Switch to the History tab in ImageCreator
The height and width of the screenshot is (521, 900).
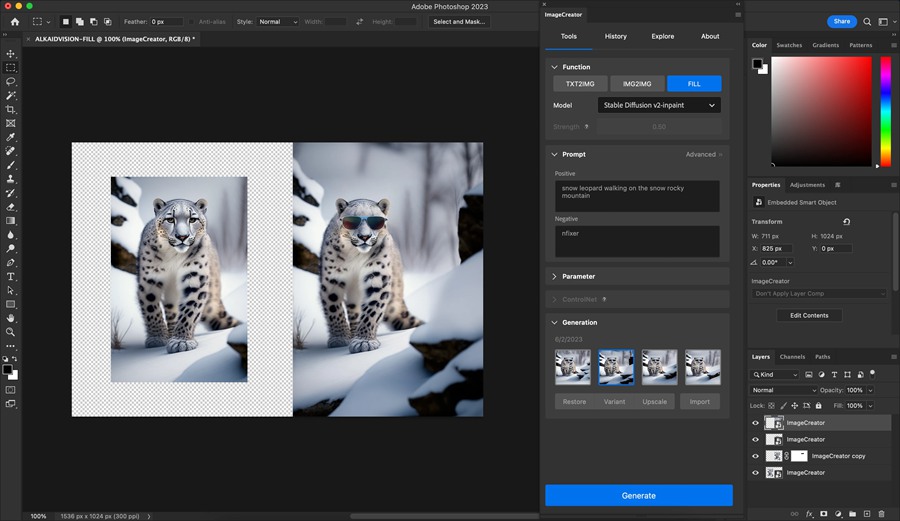tap(615, 36)
